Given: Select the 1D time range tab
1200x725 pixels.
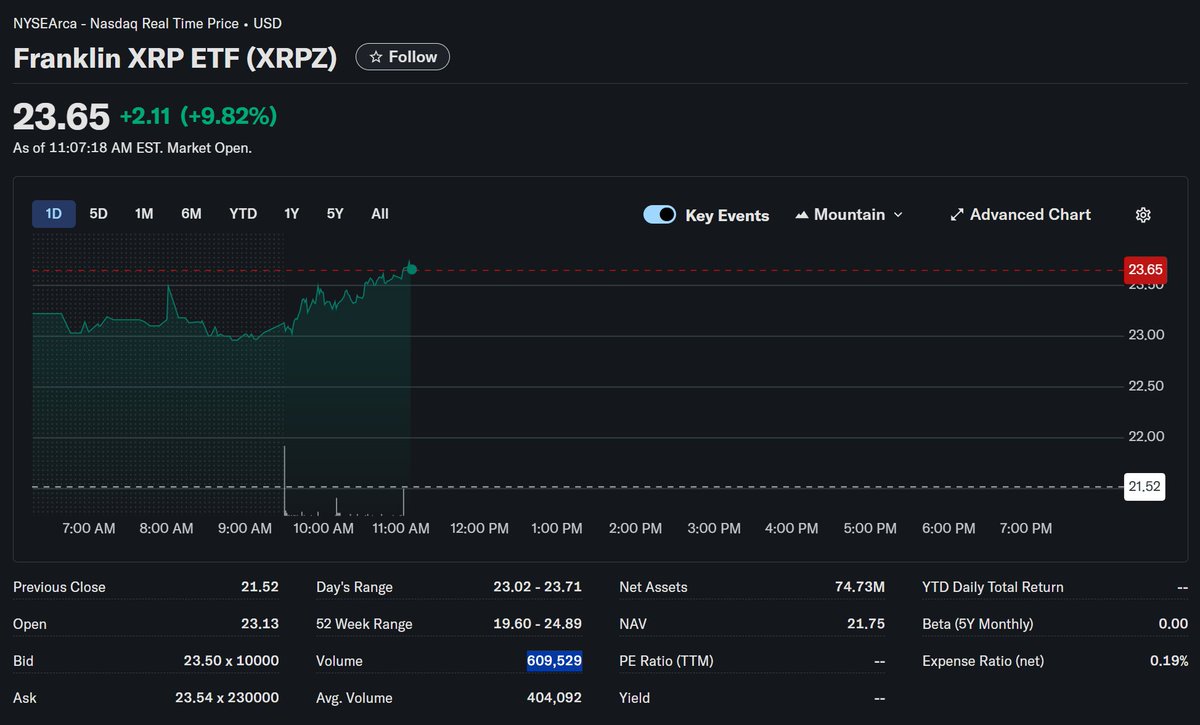Looking at the screenshot, I should click(x=54, y=214).
